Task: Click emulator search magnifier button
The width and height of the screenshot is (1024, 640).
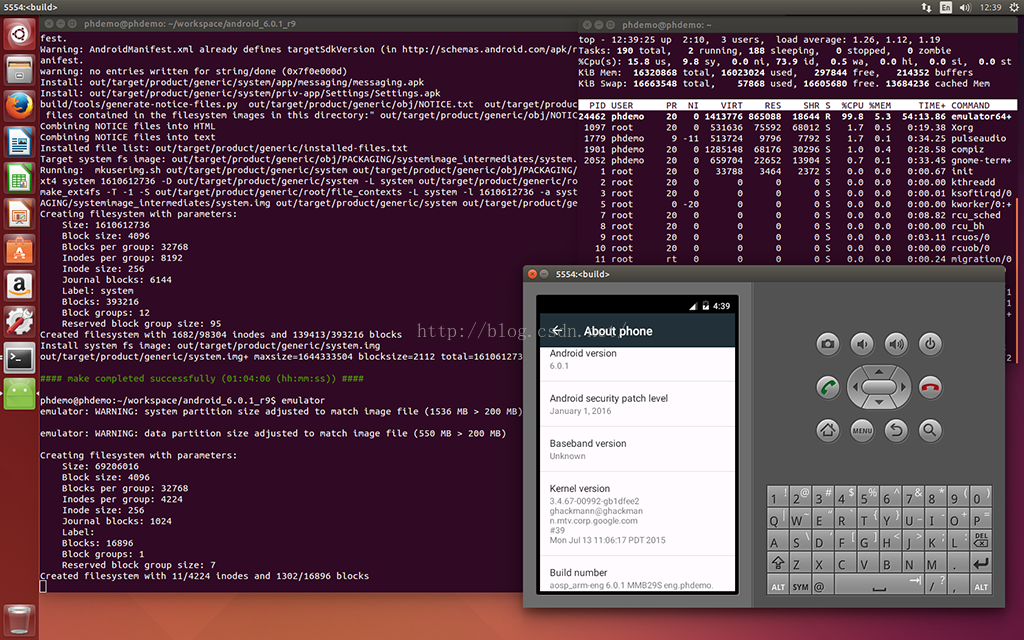Action: click(930, 430)
